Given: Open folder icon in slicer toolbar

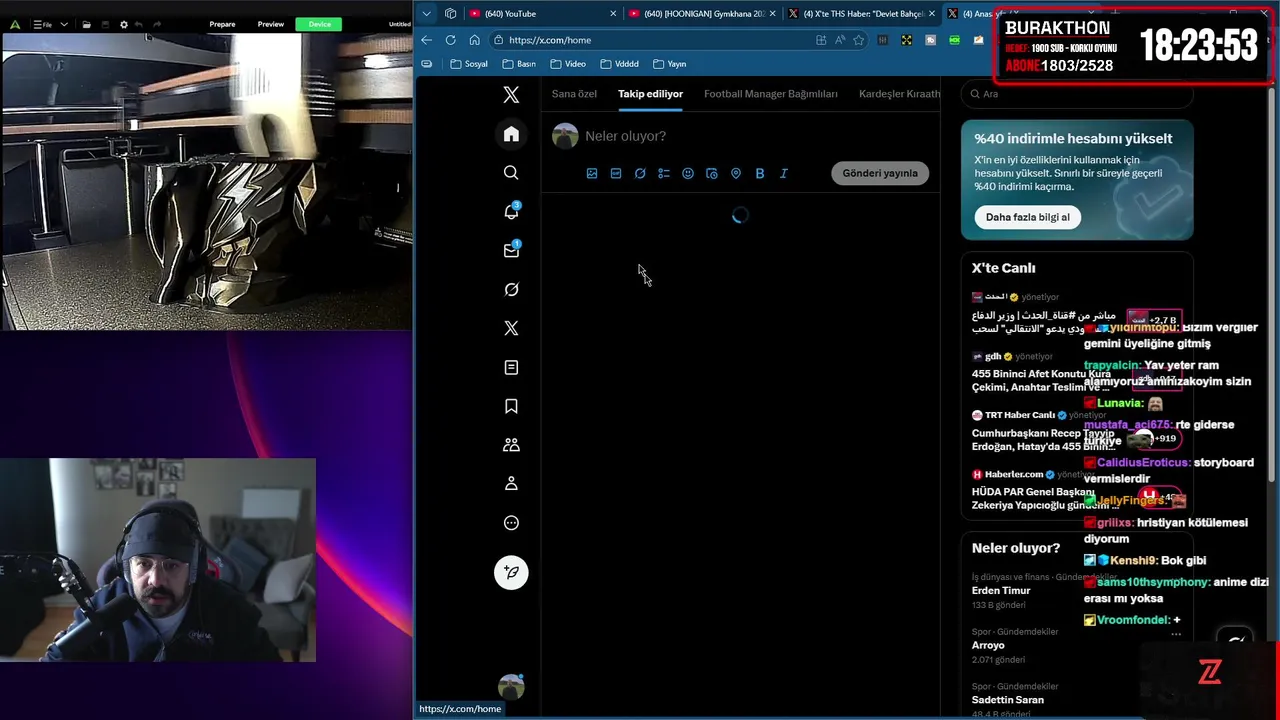Looking at the screenshot, I should click(x=87, y=24).
